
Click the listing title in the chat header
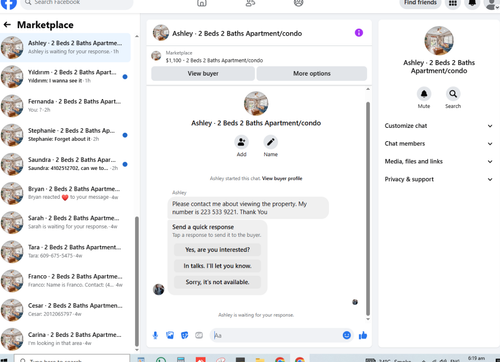tap(237, 33)
